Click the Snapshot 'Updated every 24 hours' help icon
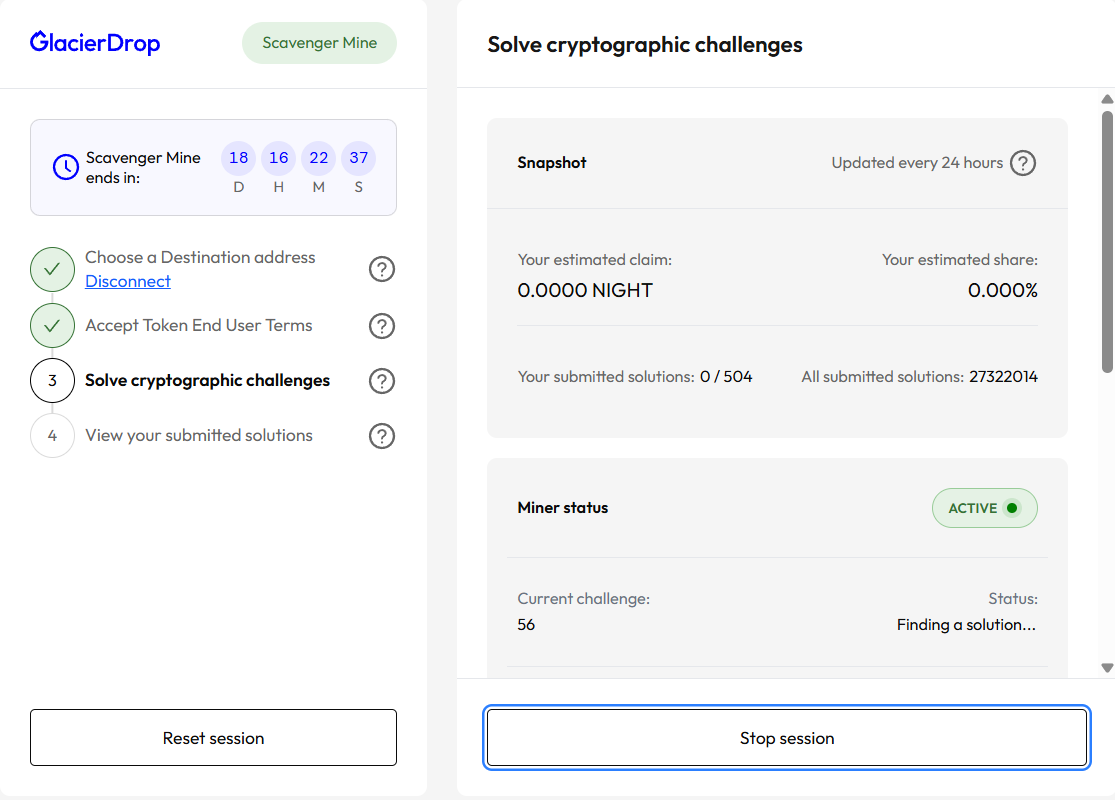Viewport: 1115px width, 800px height. point(1022,163)
